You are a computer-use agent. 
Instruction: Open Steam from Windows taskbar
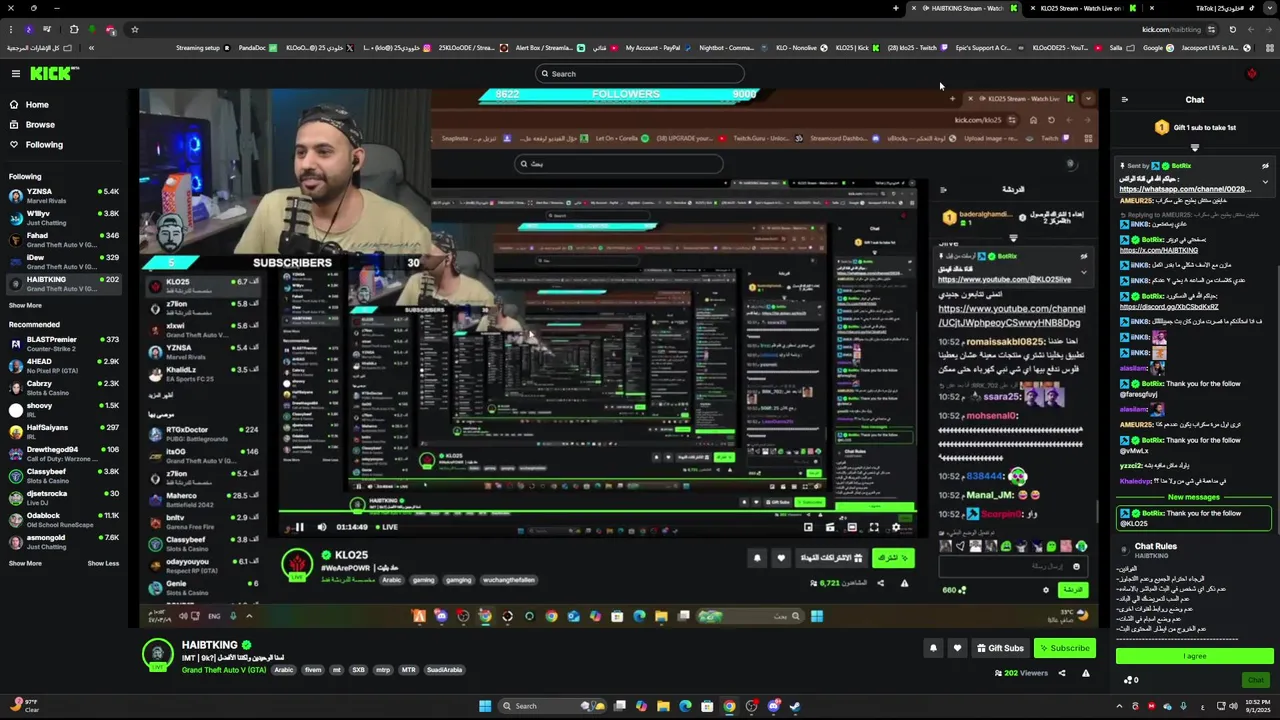795,706
